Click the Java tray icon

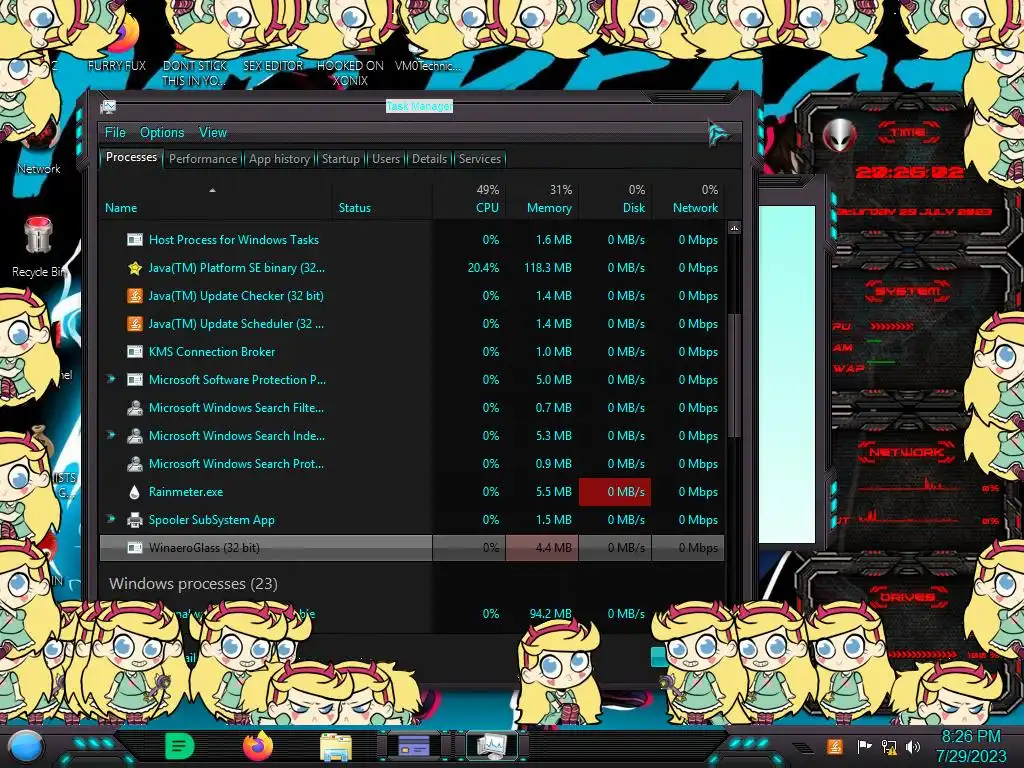tap(834, 746)
